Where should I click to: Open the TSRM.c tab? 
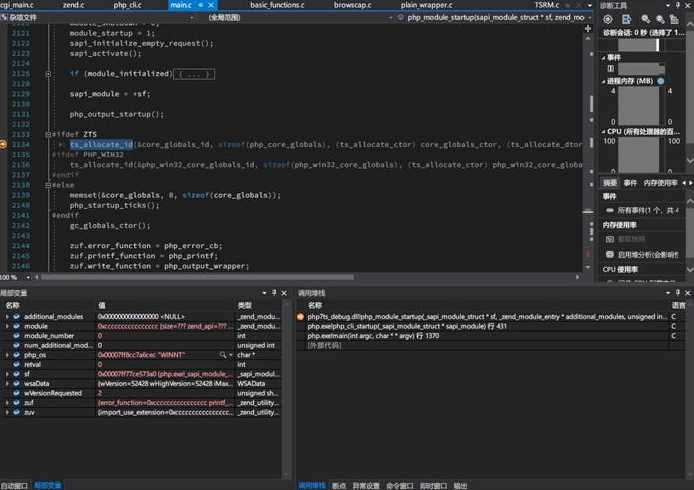(547, 5)
